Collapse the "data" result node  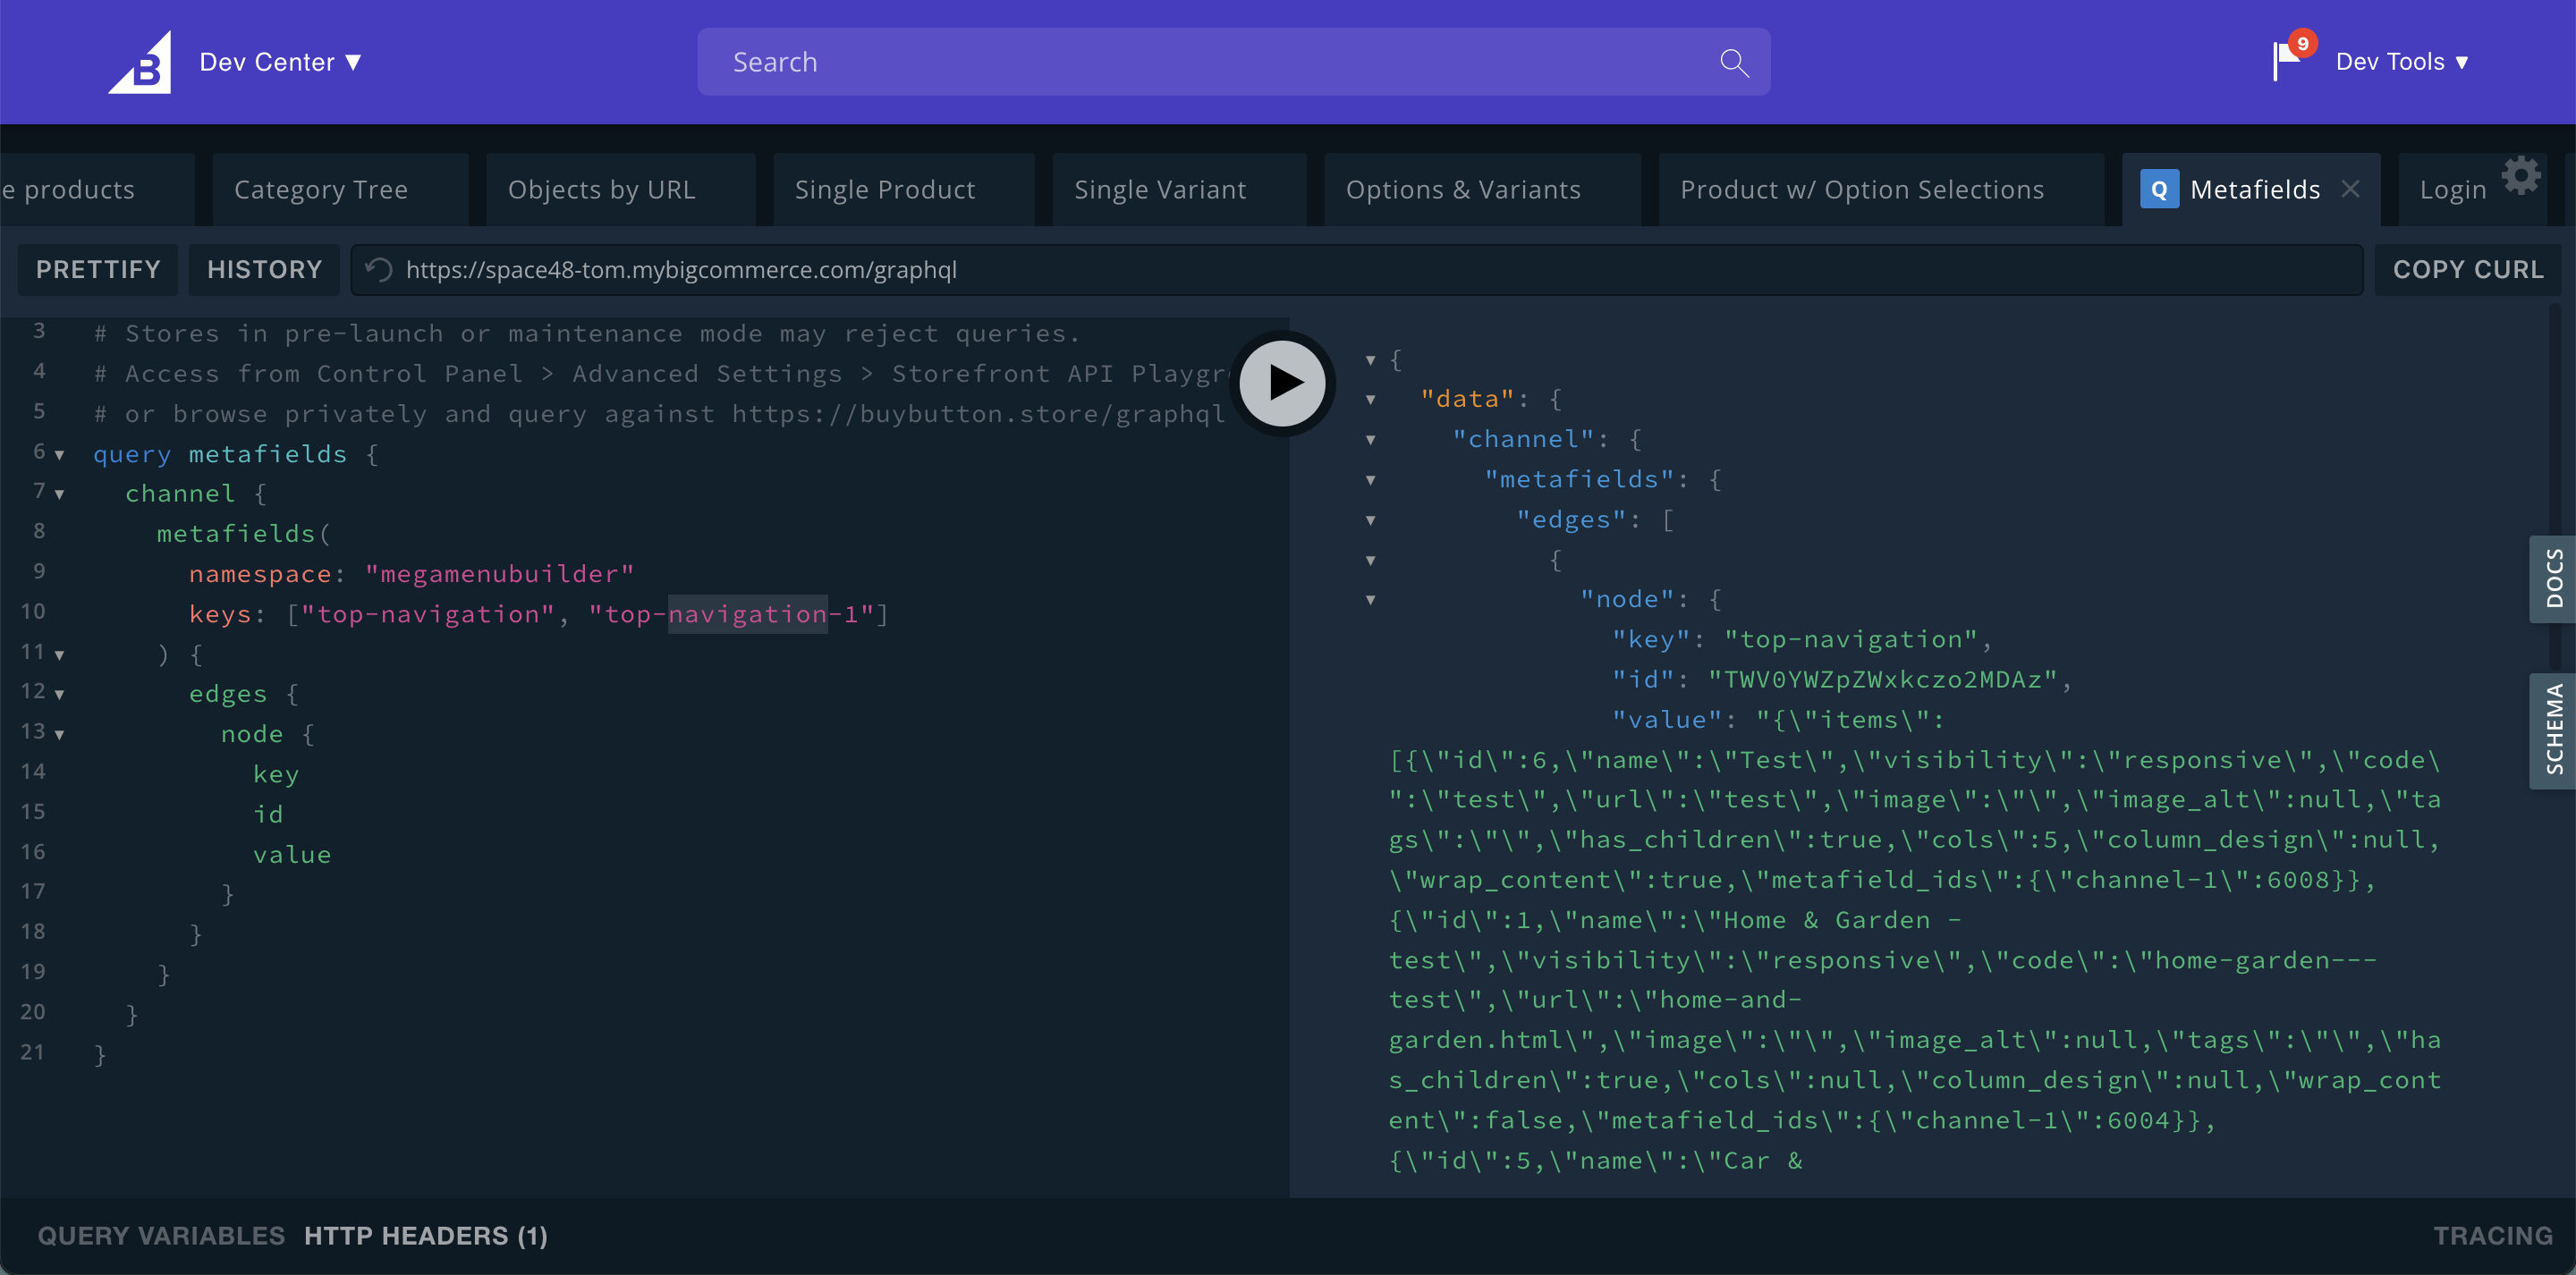[x=1370, y=400]
